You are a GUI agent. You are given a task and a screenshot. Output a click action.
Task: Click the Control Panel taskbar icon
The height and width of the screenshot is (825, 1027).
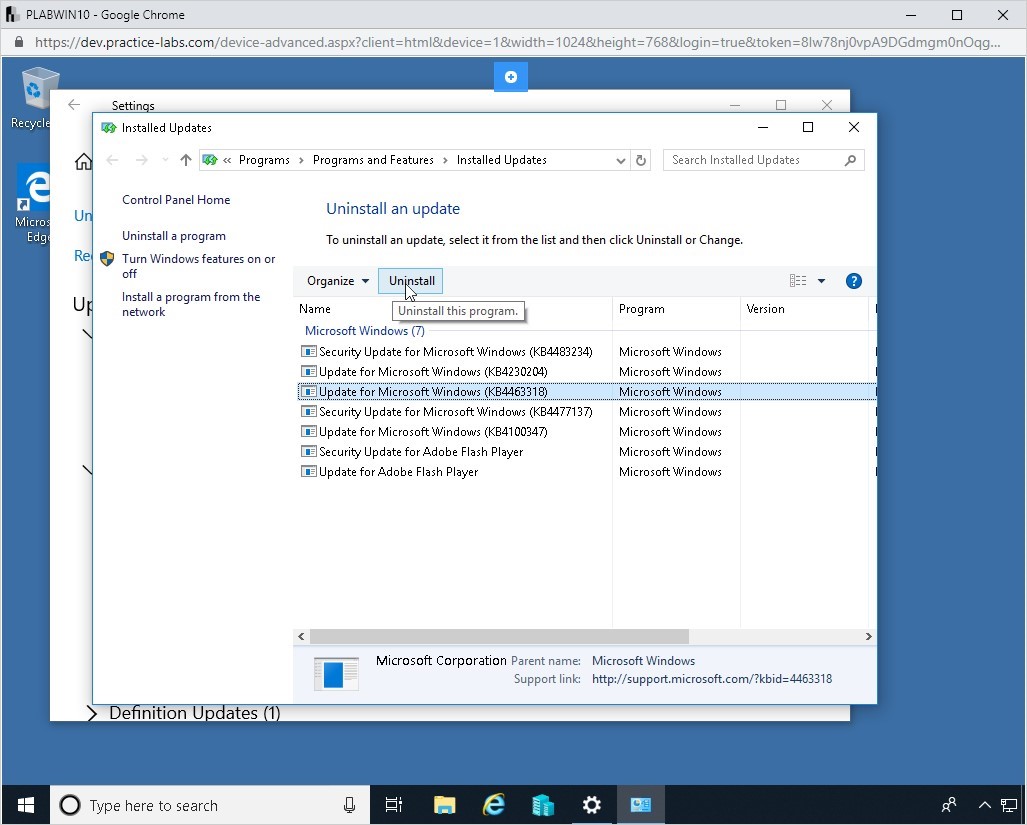click(x=641, y=805)
